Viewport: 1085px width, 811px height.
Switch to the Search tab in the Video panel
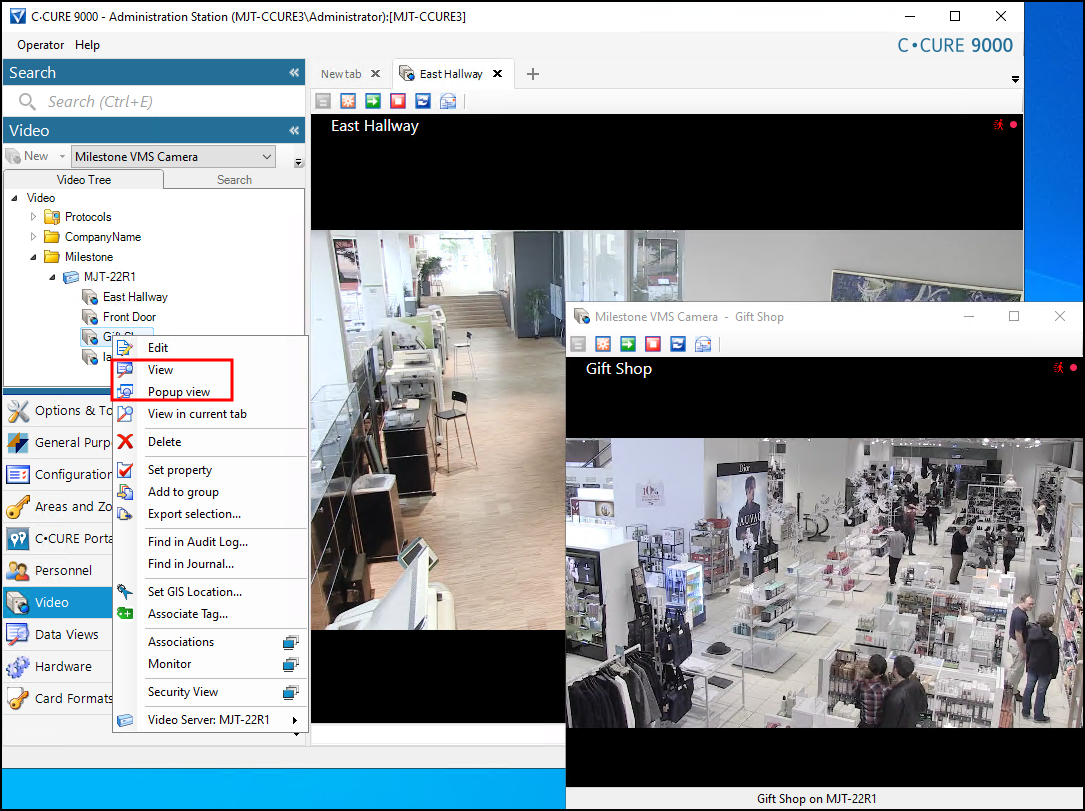coord(234,180)
